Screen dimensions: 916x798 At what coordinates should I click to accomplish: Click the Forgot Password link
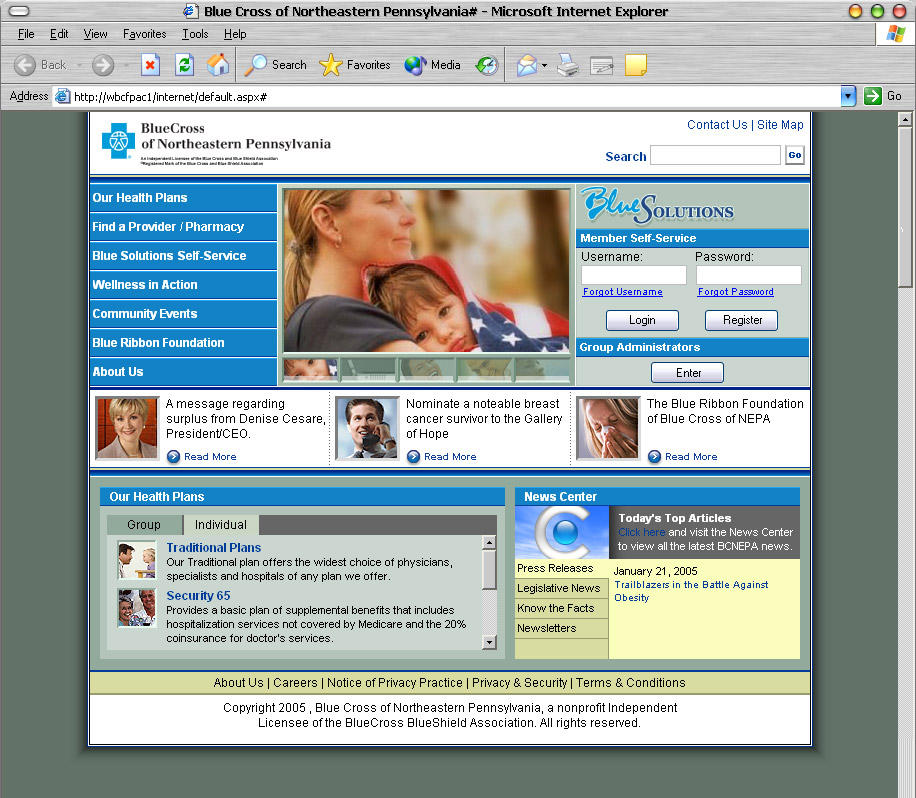[x=735, y=292]
